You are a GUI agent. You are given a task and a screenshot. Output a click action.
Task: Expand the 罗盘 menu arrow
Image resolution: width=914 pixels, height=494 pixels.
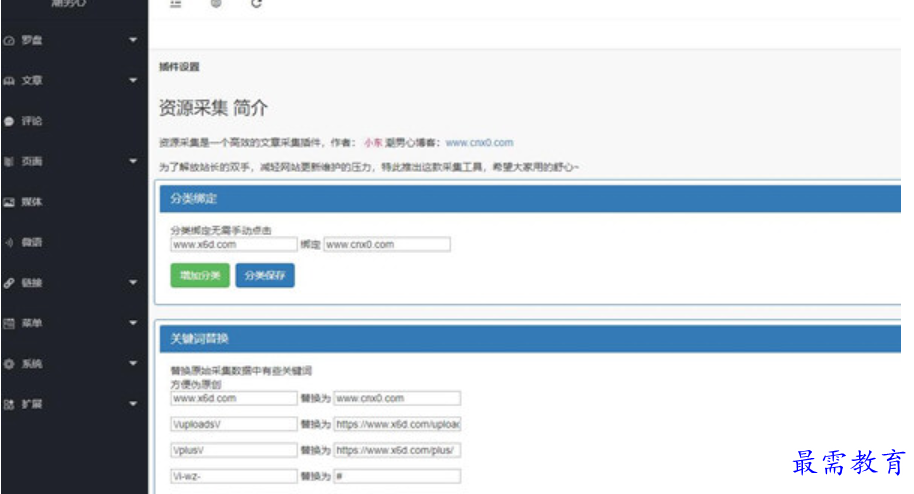[133, 40]
